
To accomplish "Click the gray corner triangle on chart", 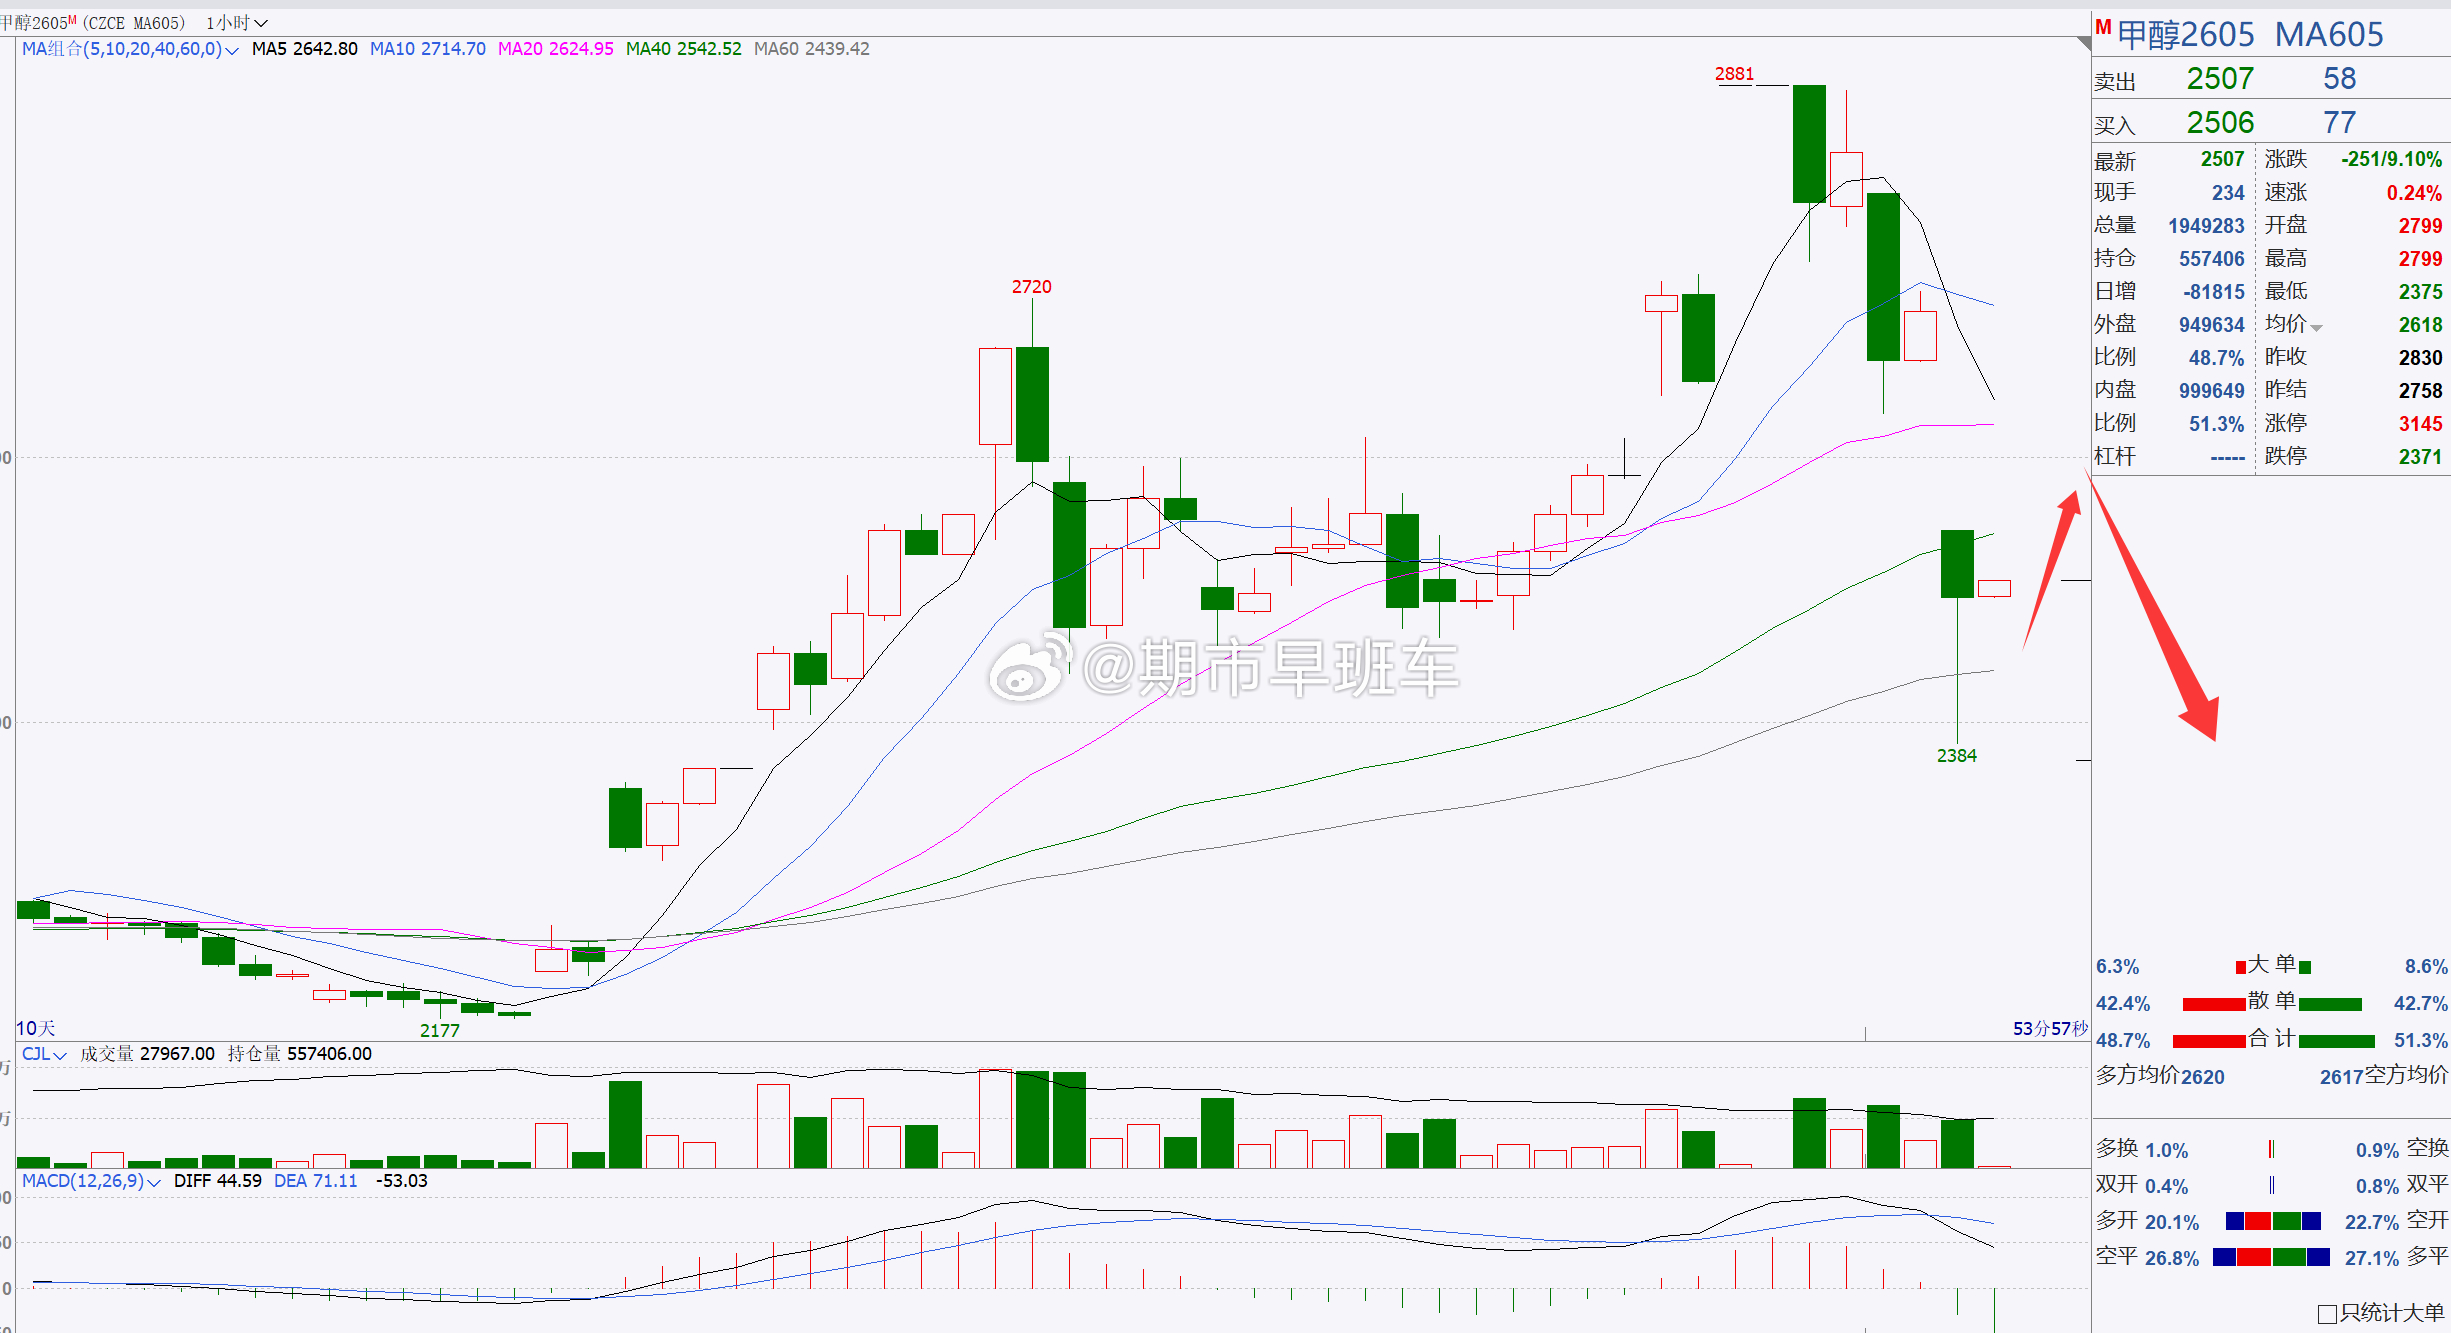I will click(x=2084, y=42).
